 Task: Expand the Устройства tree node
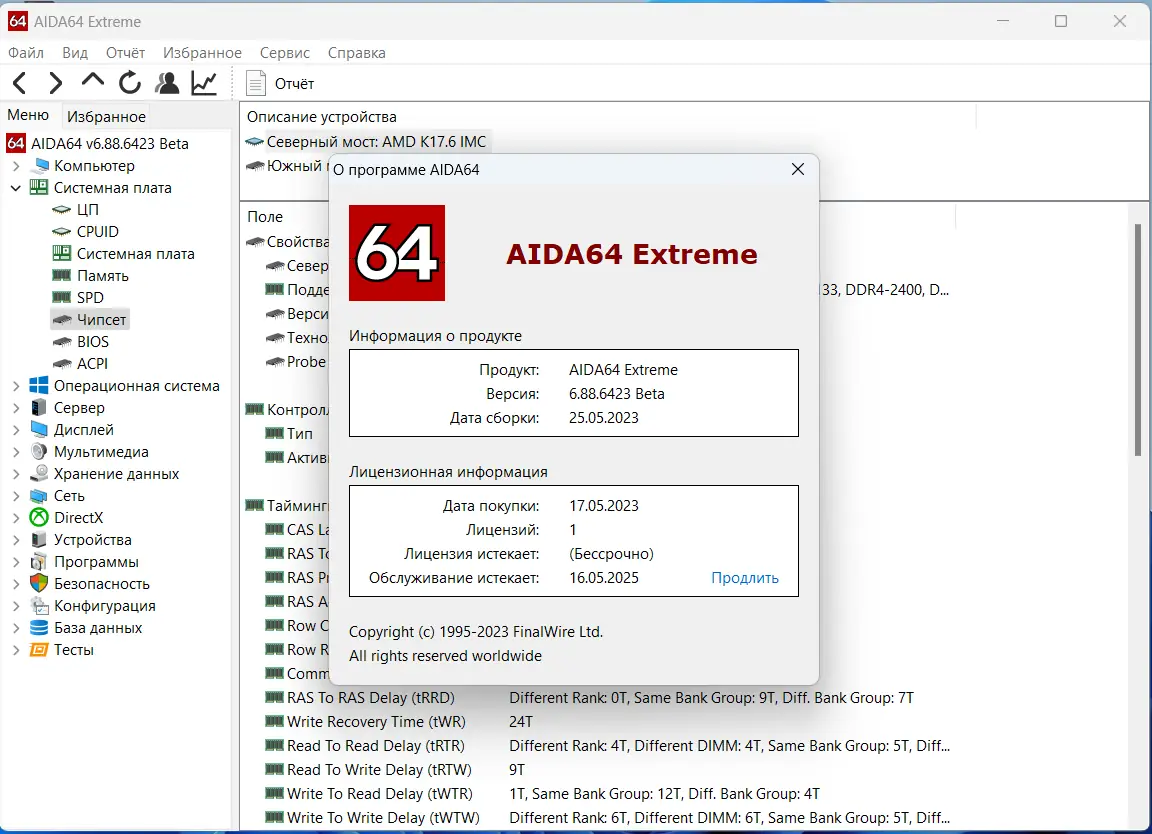pyautogui.click(x=15, y=540)
